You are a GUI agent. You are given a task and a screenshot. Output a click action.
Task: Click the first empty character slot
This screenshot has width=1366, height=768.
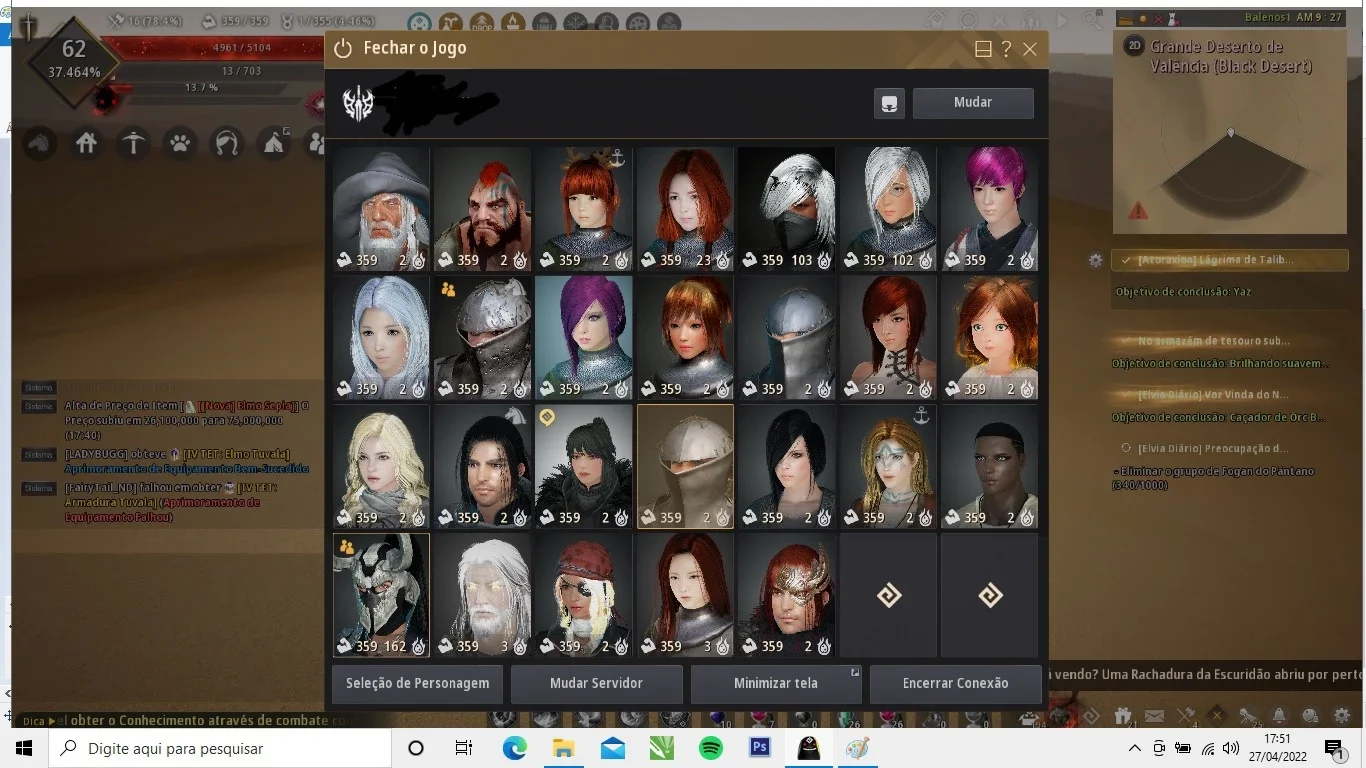[888, 595]
